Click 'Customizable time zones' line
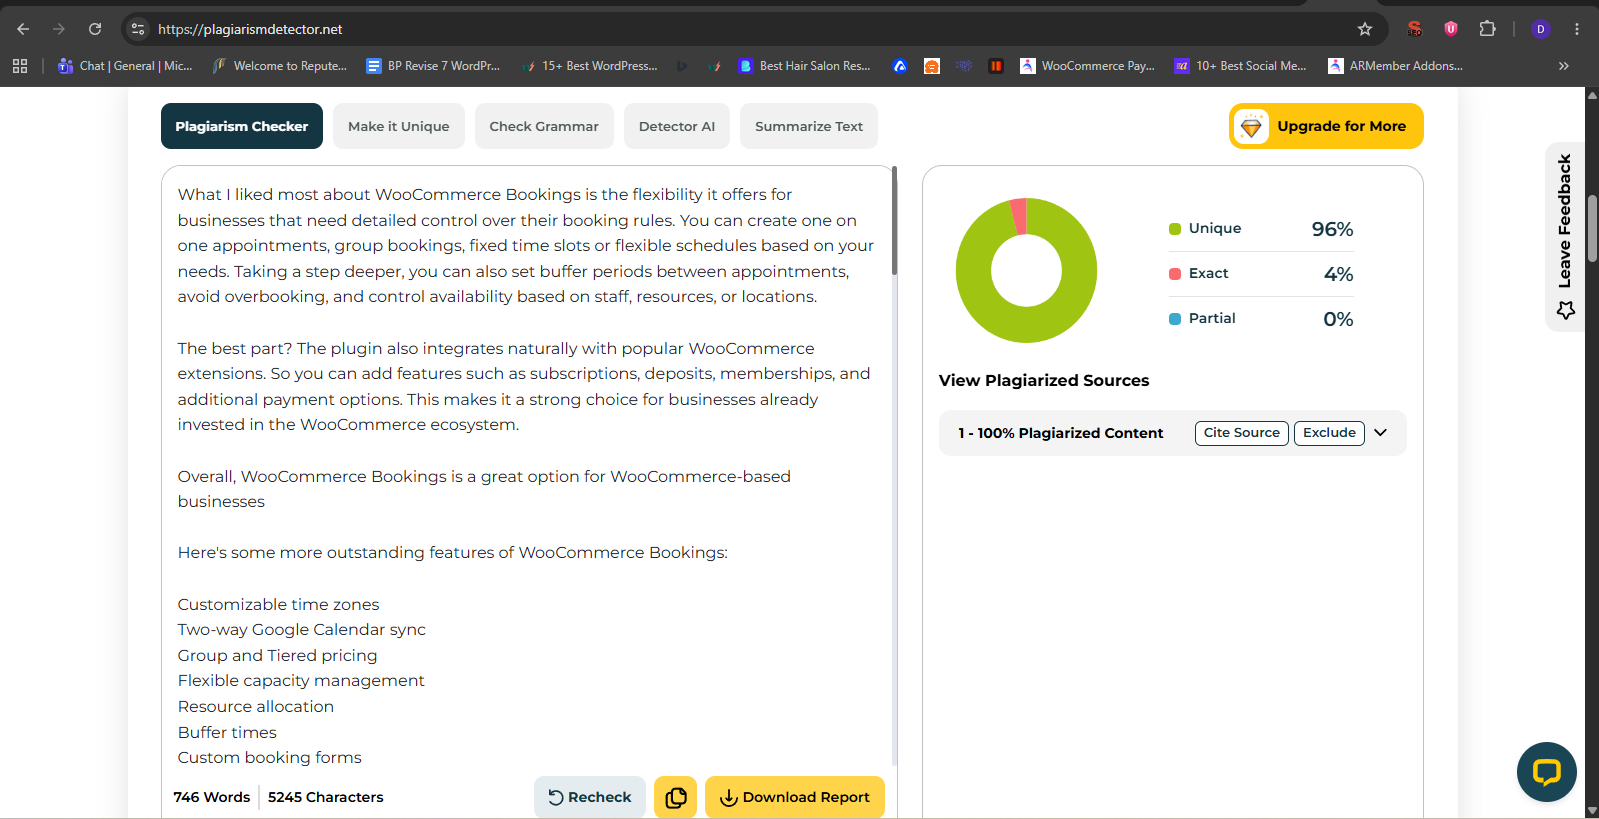 pyautogui.click(x=279, y=604)
